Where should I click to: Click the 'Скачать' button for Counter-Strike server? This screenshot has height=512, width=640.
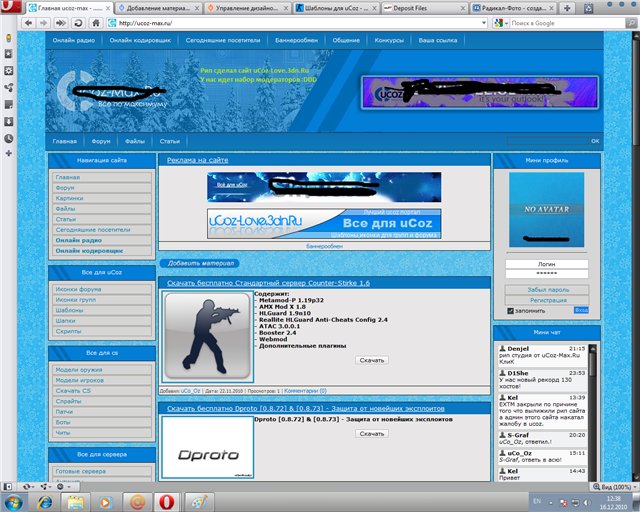point(371,359)
